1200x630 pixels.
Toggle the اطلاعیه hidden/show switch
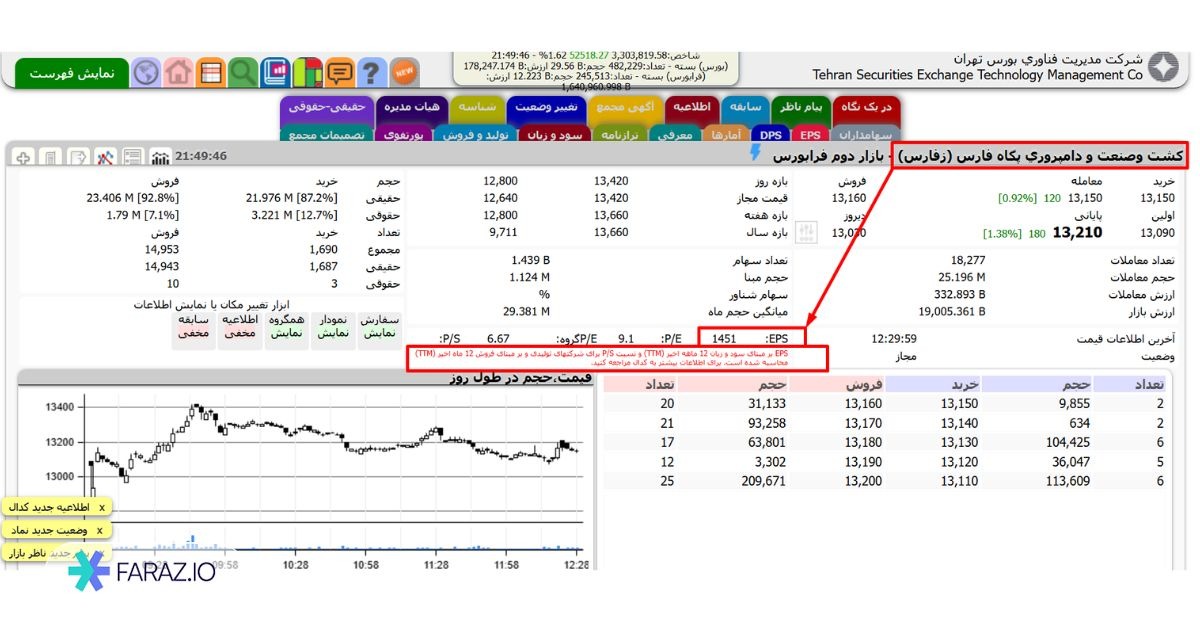tap(240, 327)
